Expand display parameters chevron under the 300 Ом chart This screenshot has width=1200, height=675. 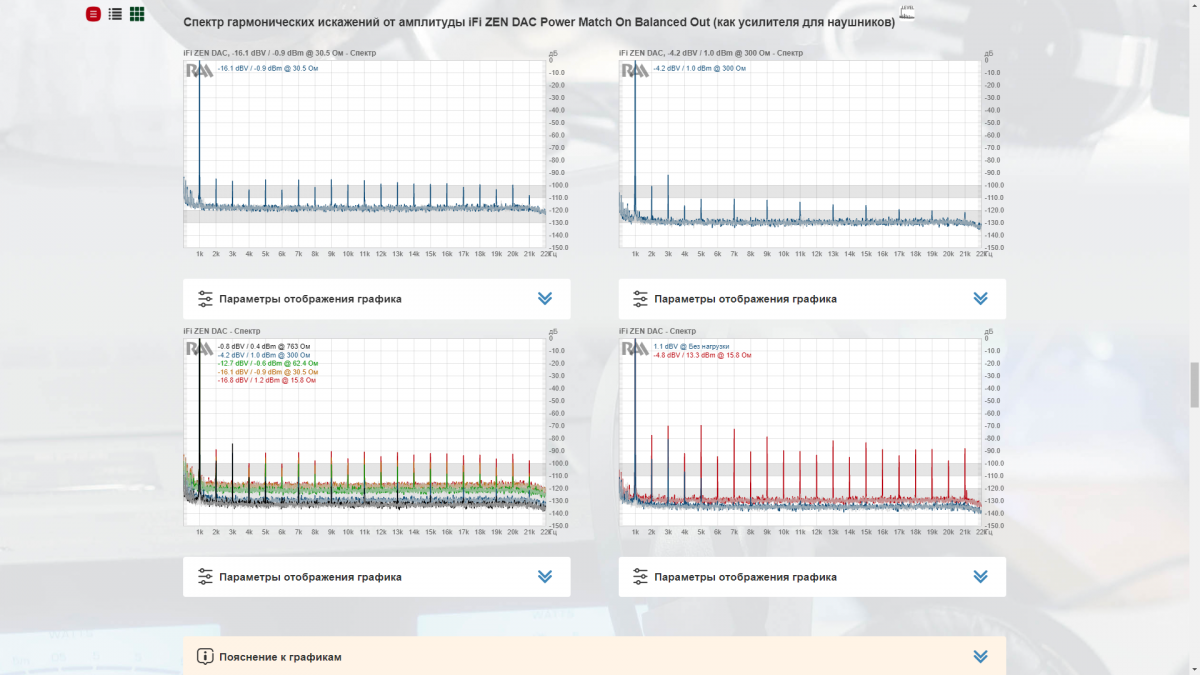pos(980,298)
